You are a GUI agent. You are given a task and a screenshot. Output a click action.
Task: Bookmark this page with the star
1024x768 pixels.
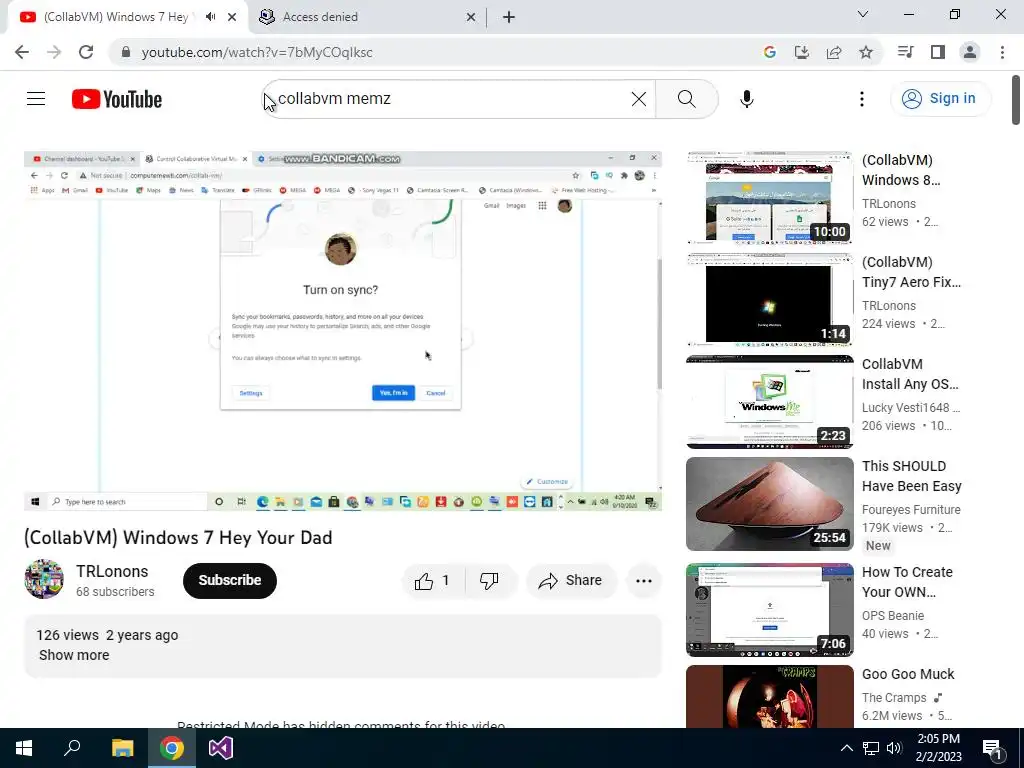[x=866, y=52]
